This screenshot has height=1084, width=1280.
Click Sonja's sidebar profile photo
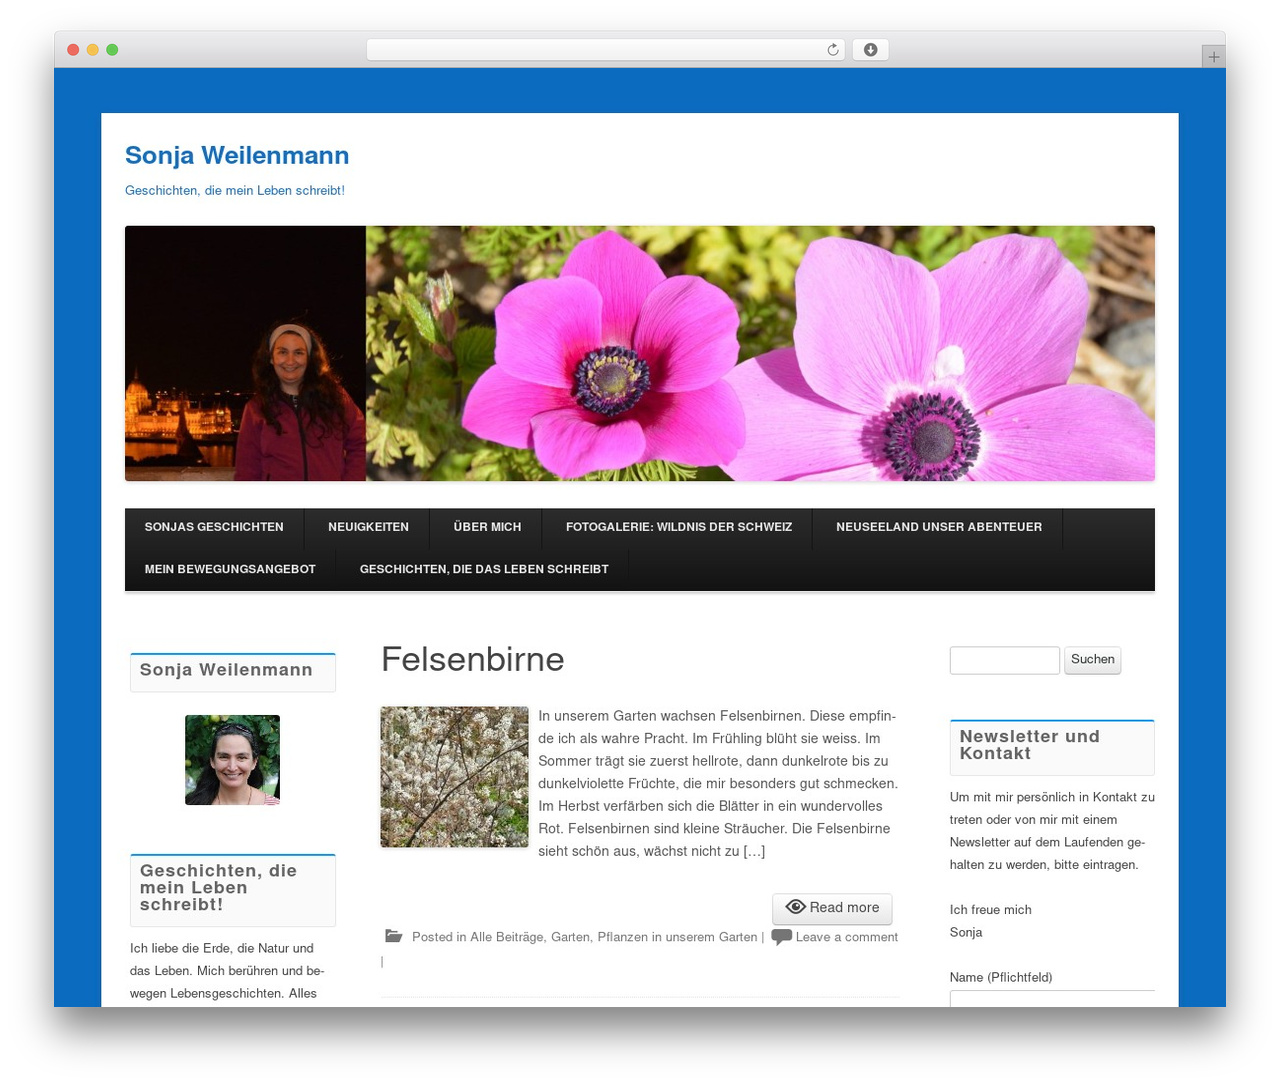232,760
